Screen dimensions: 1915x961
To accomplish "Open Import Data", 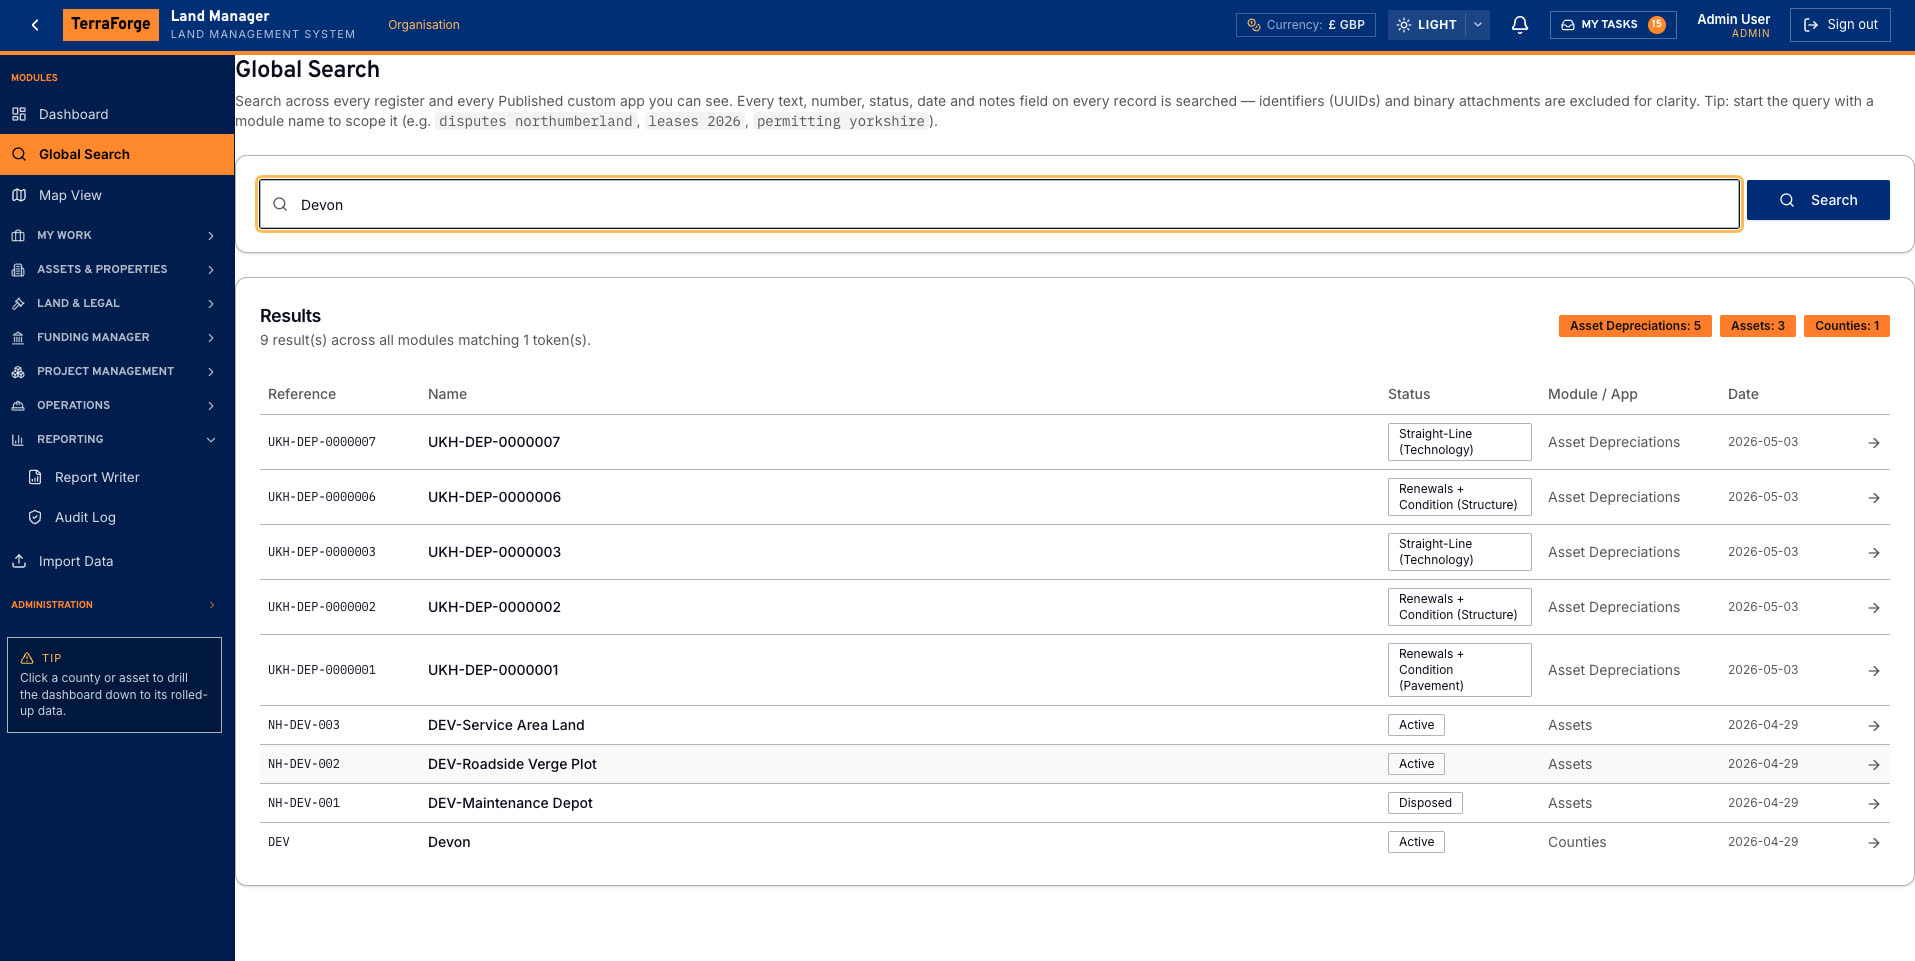I will pos(117,561).
